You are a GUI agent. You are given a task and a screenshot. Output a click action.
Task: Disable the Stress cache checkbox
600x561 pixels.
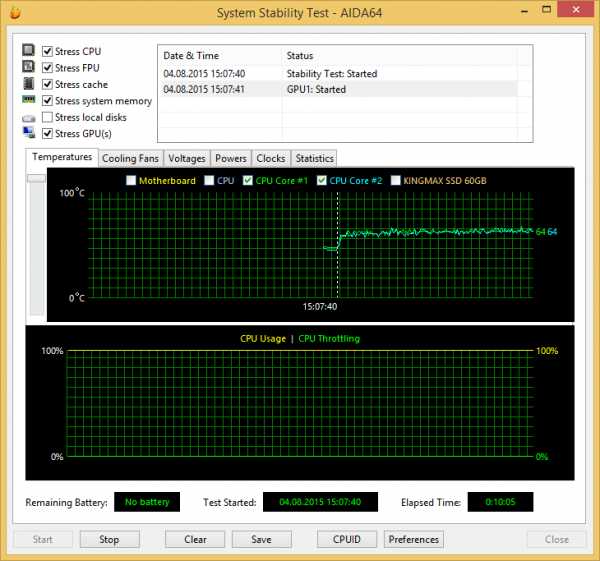coord(47,84)
